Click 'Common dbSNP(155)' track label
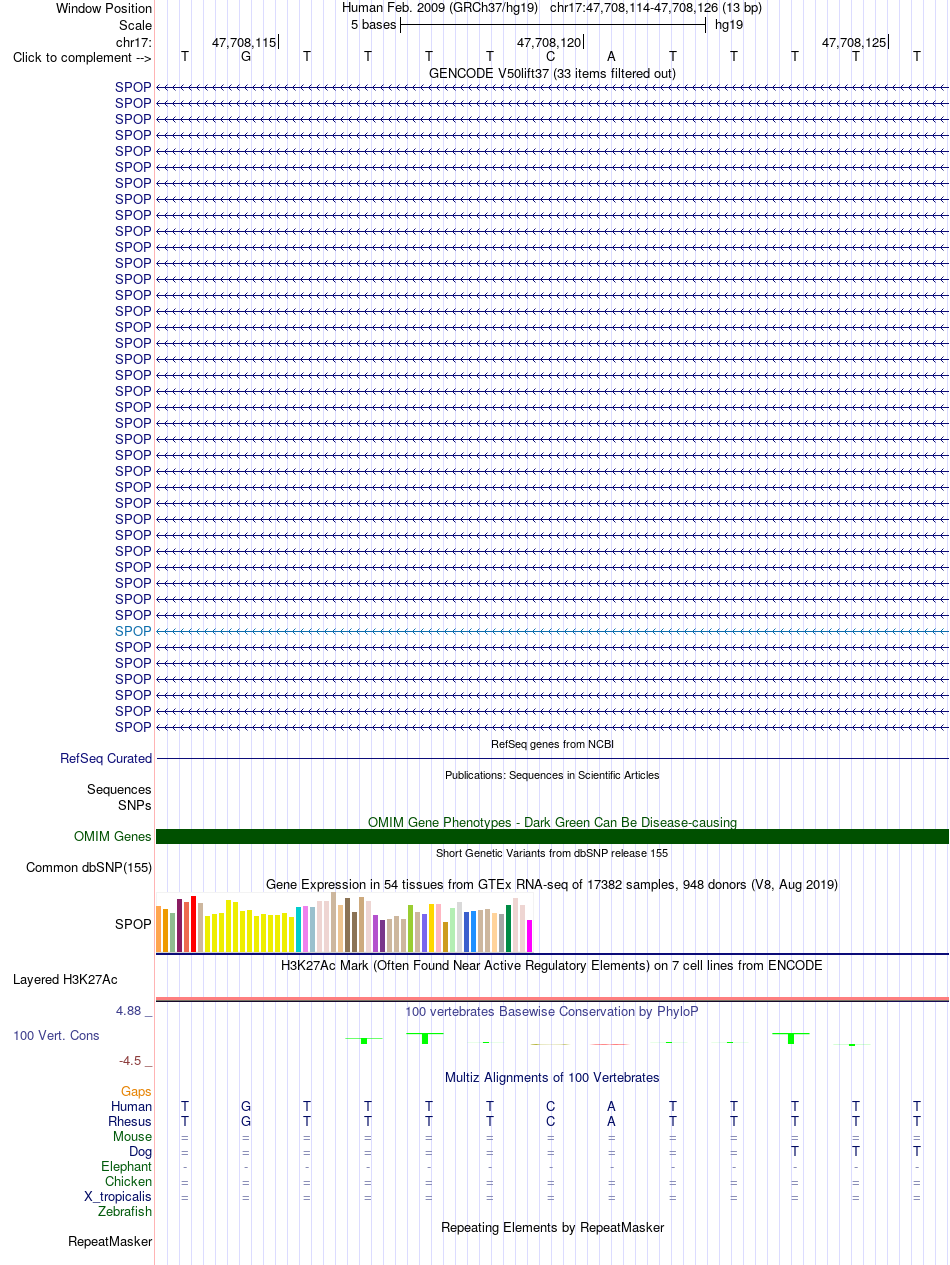 pyautogui.click(x=89, y=868)
